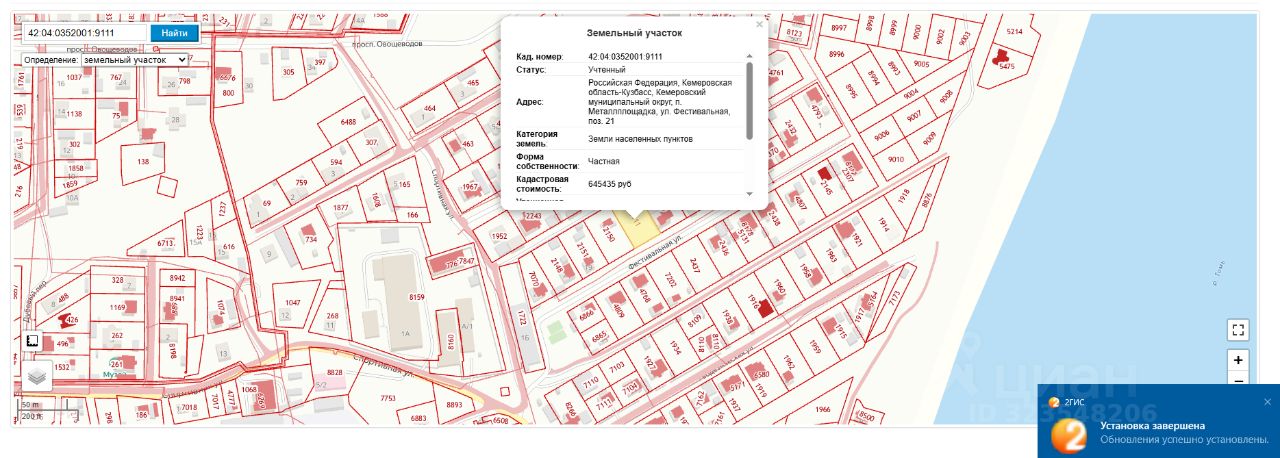Click the red building on parcel 5475
This screenshot has width=1280, height=458.
pos(999,57)
